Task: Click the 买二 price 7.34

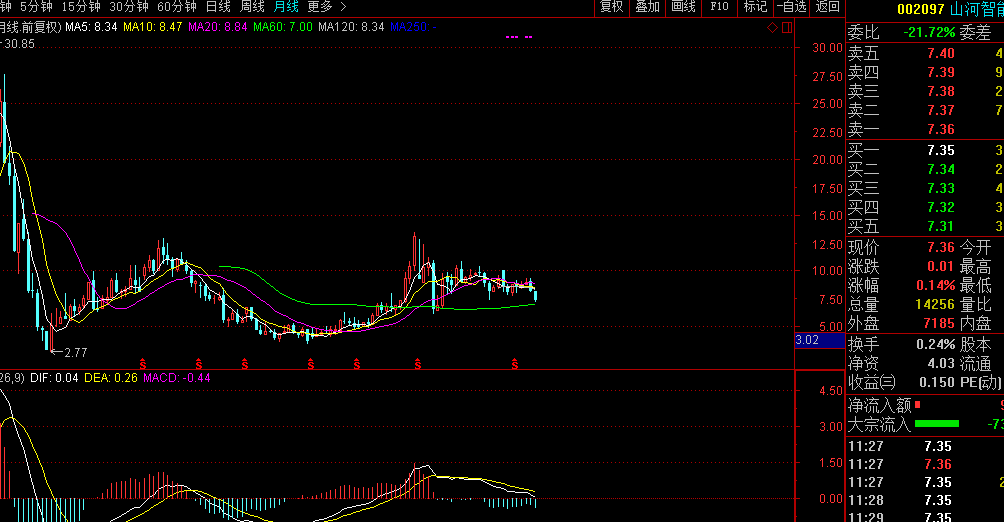Action: [x=941, y=169]
